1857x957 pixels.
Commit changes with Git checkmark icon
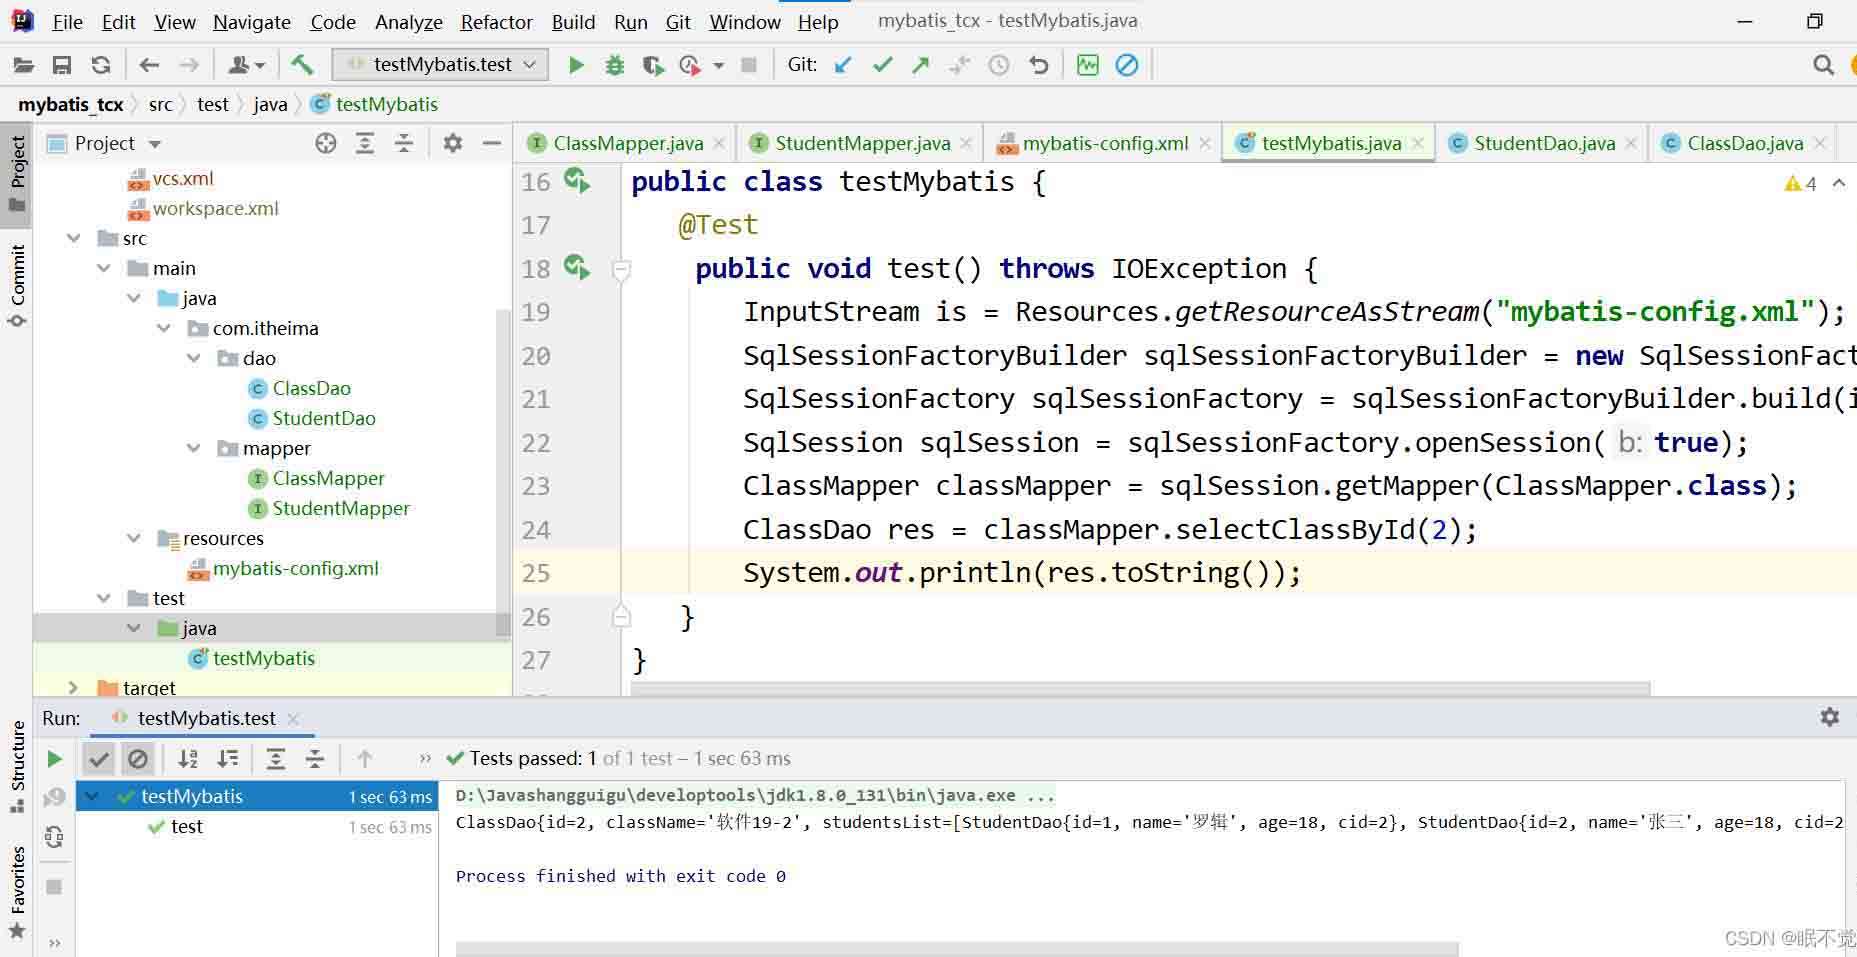pyautogui.click(x=882, y=65)
